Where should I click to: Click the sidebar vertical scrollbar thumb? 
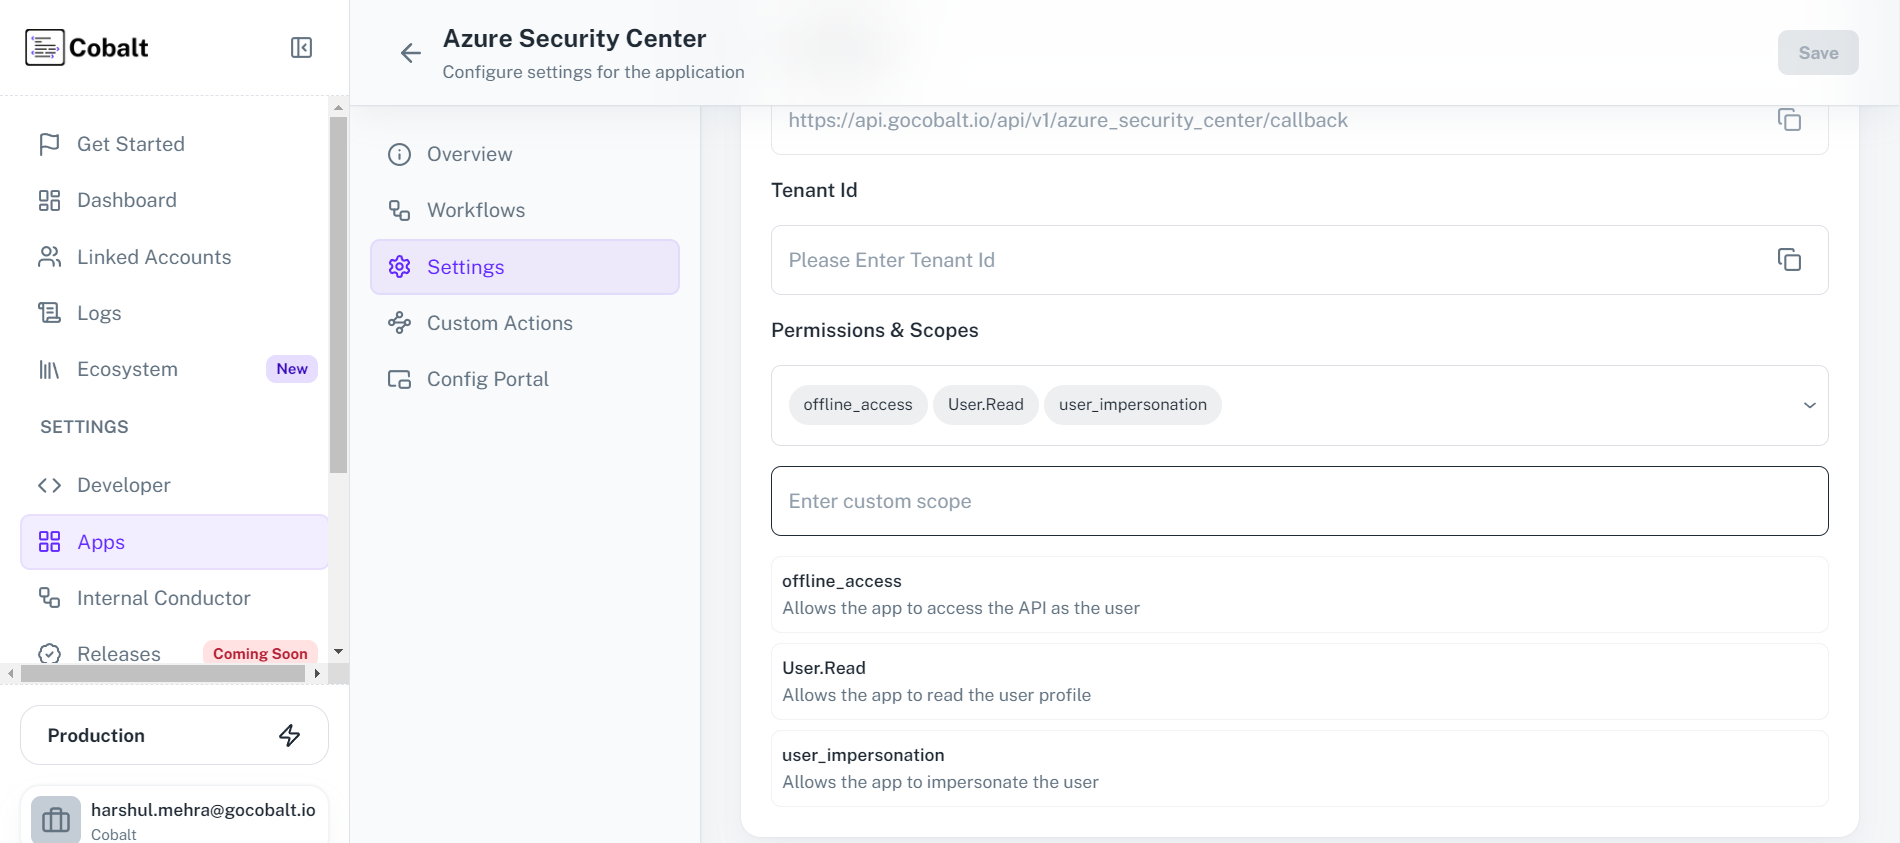[x=338, y=295]
